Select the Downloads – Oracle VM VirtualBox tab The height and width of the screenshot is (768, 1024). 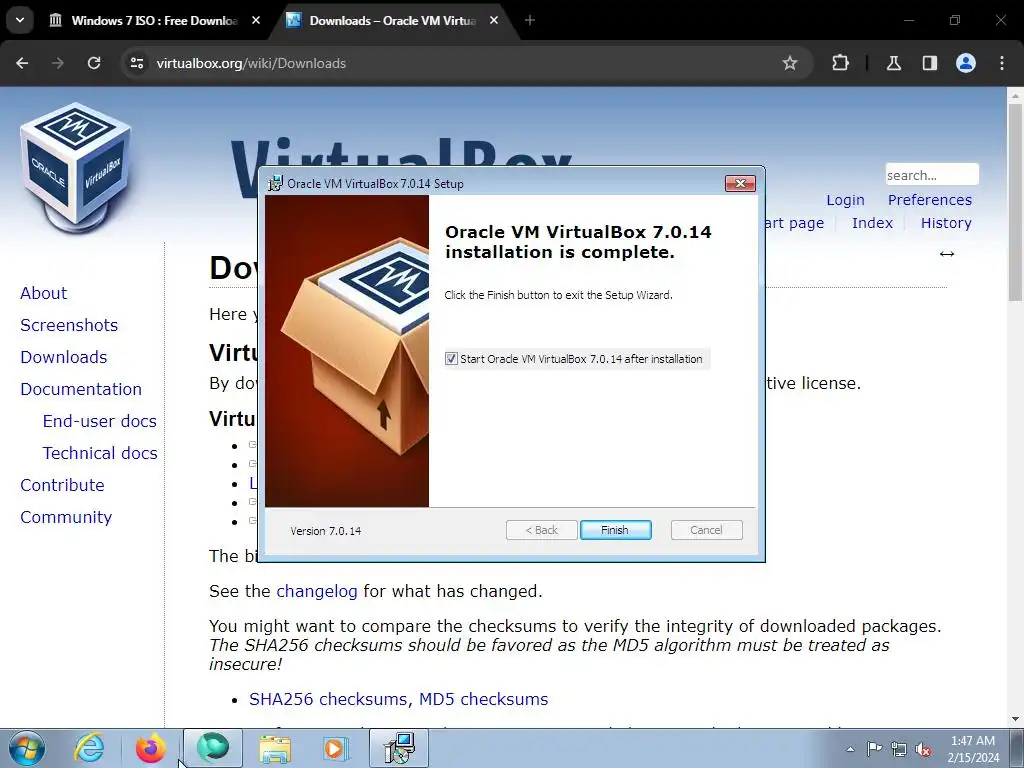(x=392, y=21)
